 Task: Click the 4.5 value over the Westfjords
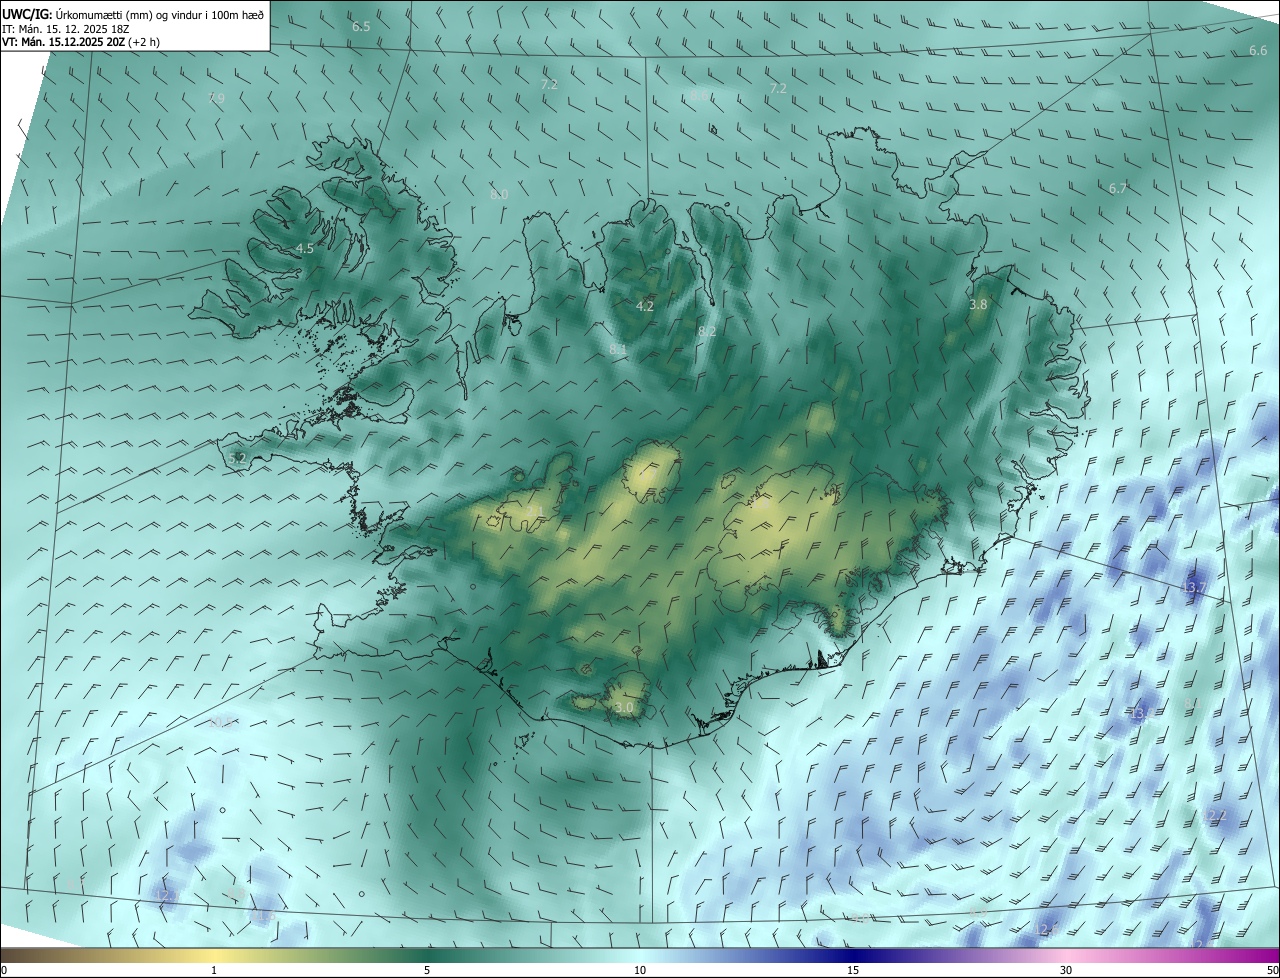coord(305,249)
